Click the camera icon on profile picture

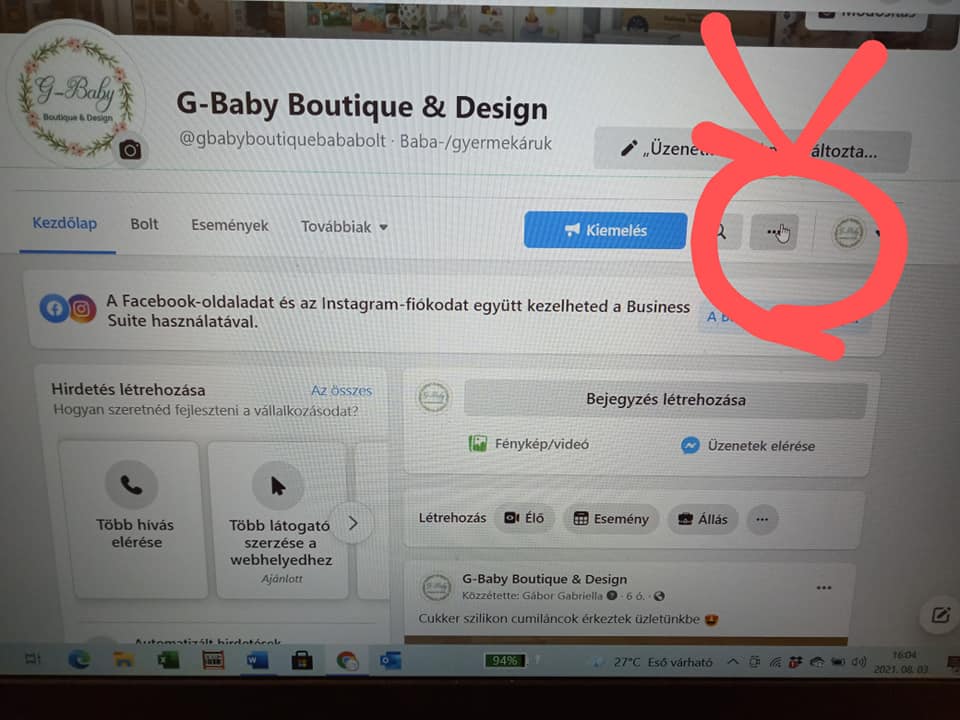click(x=130, y=149)
